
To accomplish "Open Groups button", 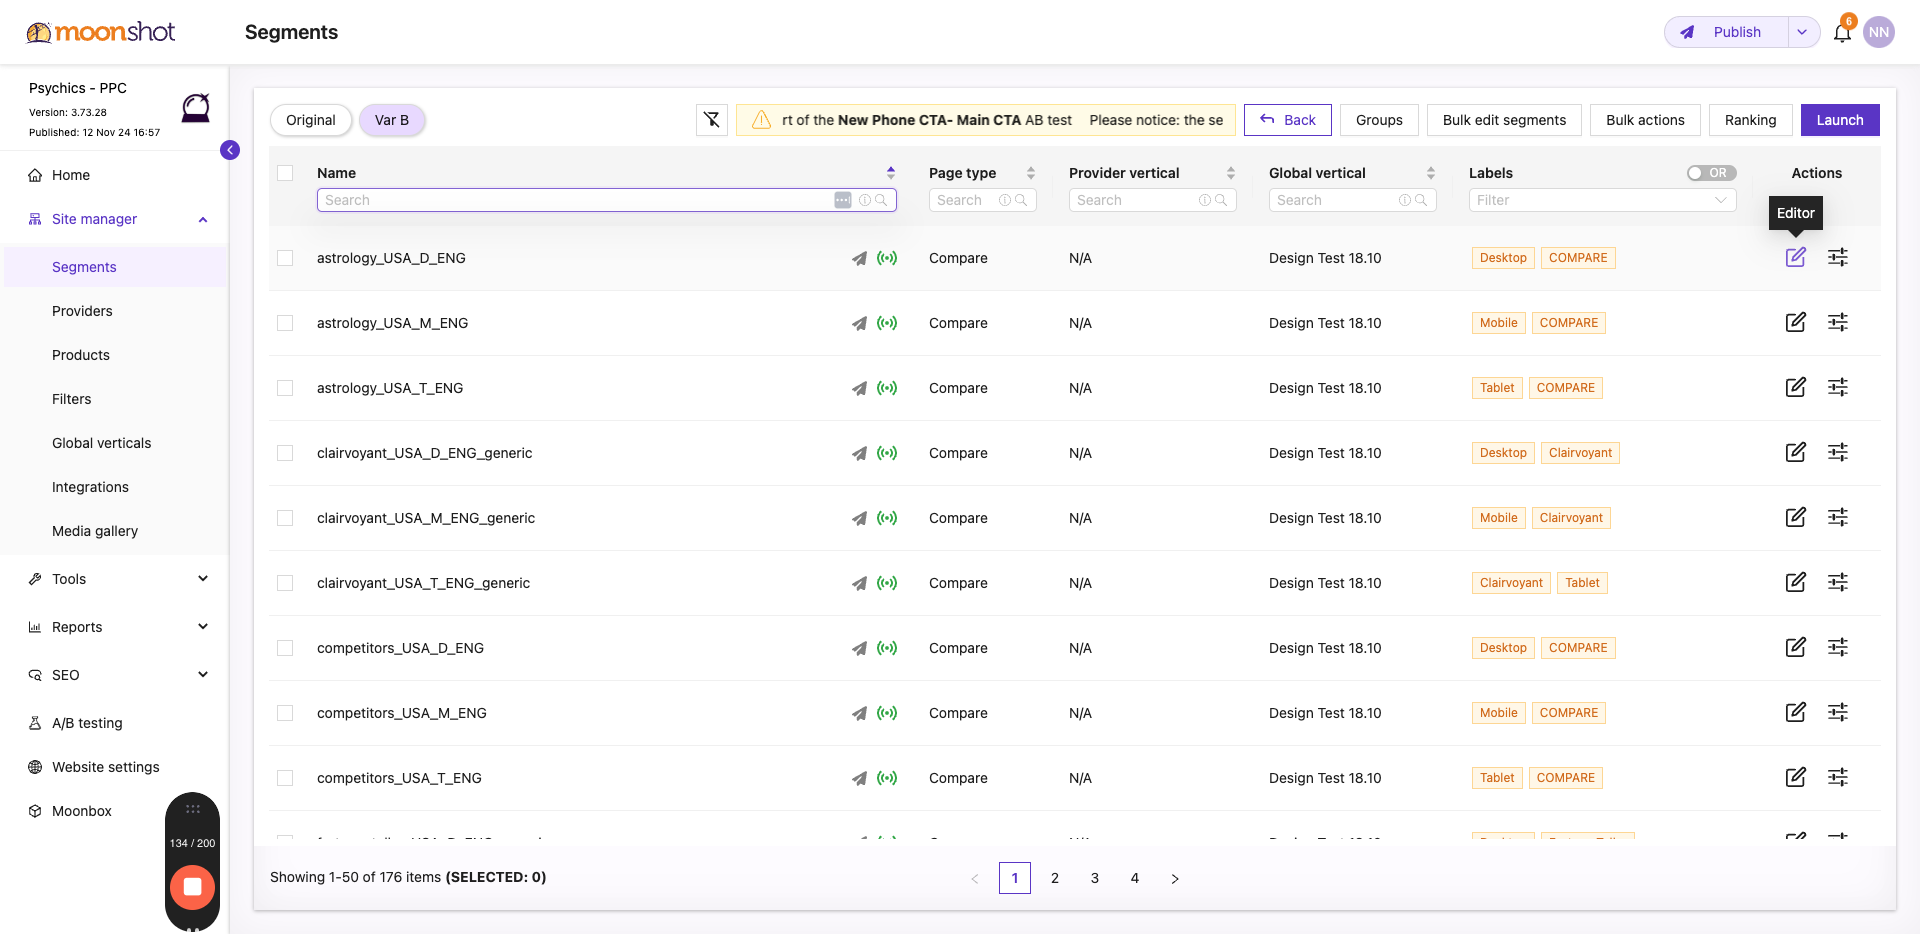I will 1379,120.
